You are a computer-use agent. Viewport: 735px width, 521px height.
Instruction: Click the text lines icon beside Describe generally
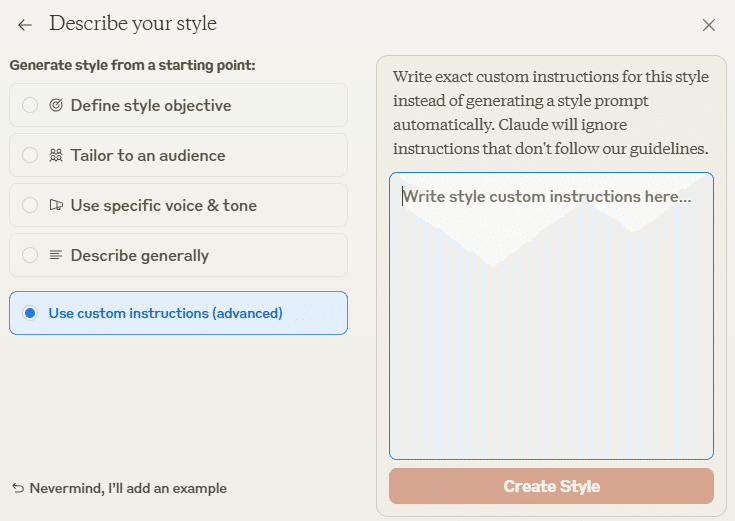pos(56,255)
